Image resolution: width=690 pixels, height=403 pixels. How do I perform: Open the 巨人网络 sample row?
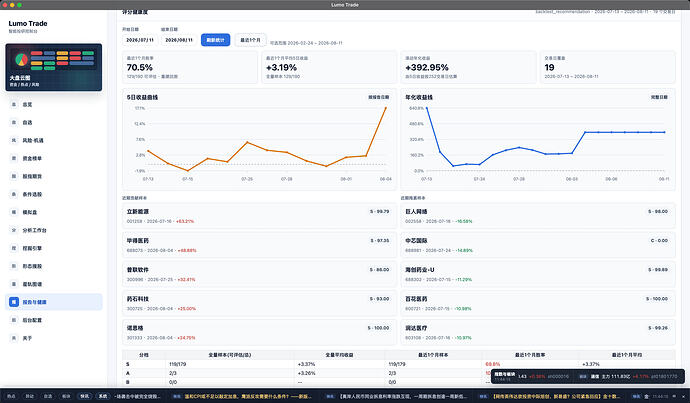(x=537, y=216)
